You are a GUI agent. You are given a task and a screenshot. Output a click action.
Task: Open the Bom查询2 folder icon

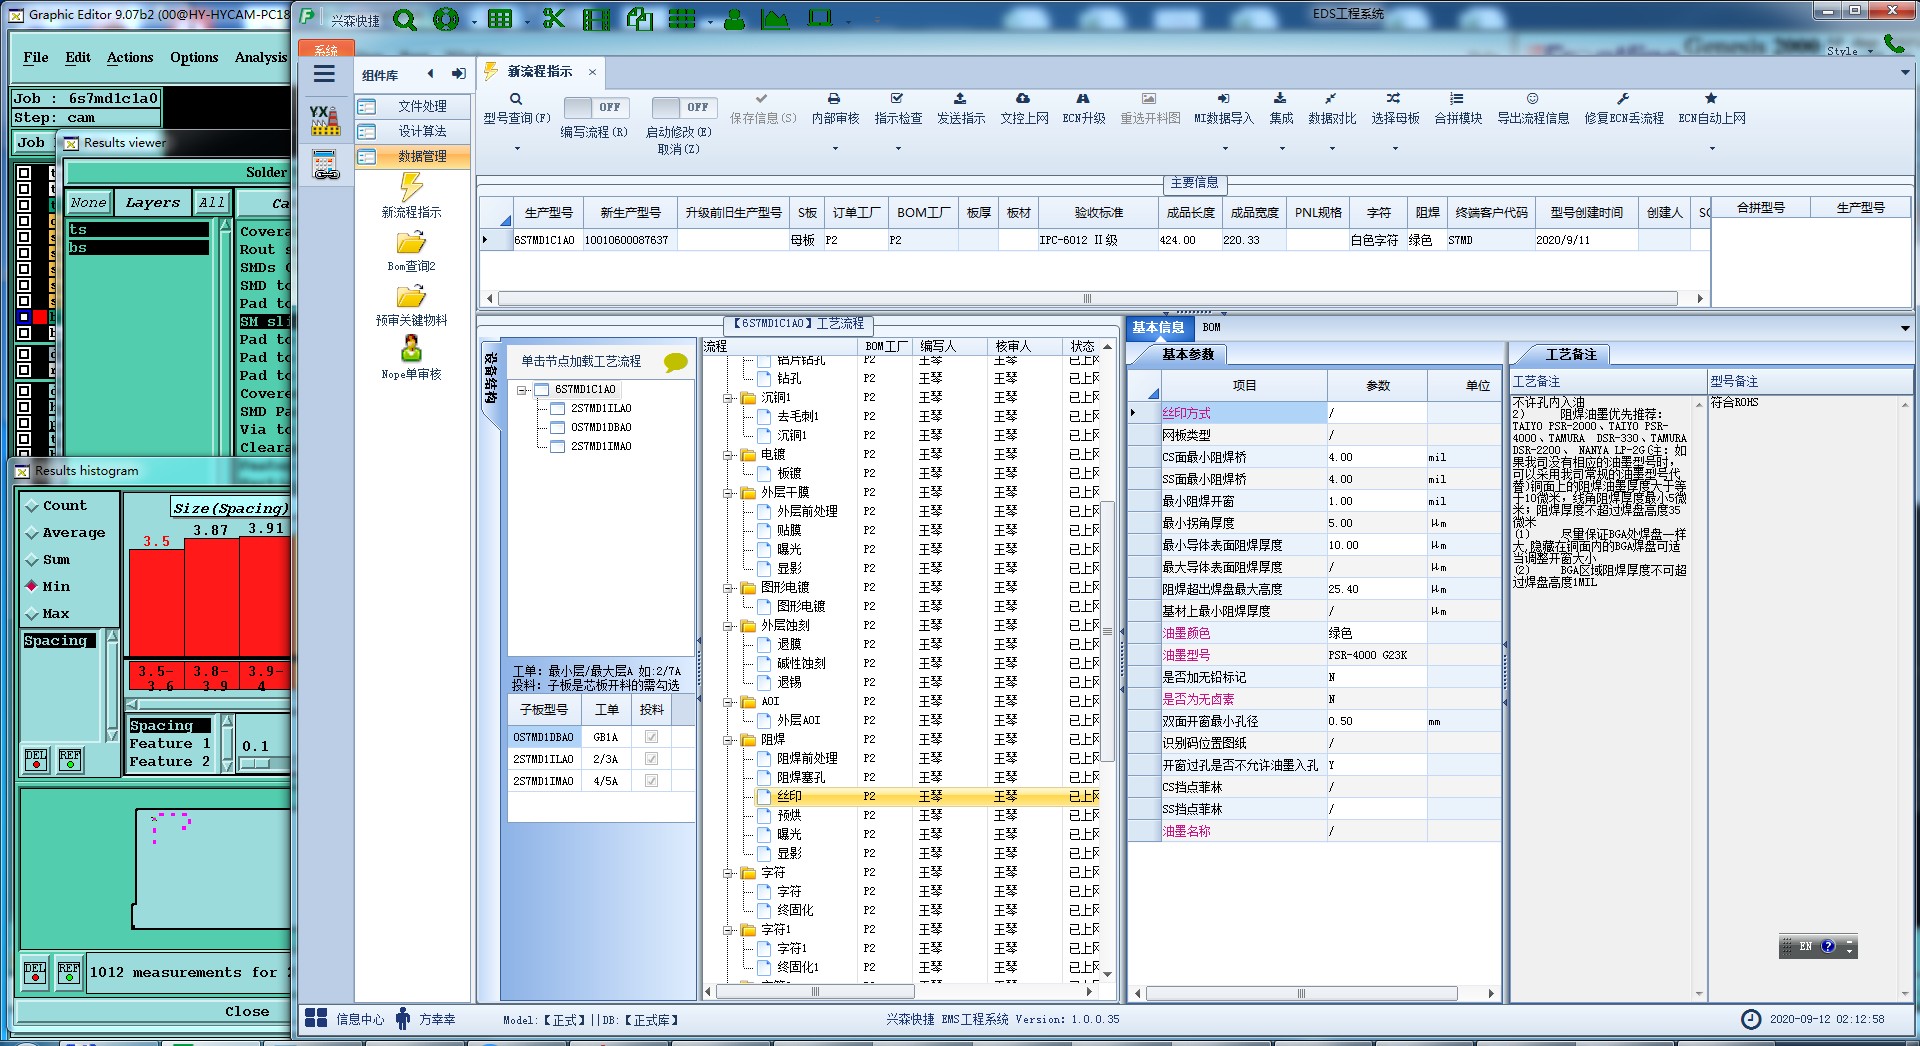click(411, 242)
